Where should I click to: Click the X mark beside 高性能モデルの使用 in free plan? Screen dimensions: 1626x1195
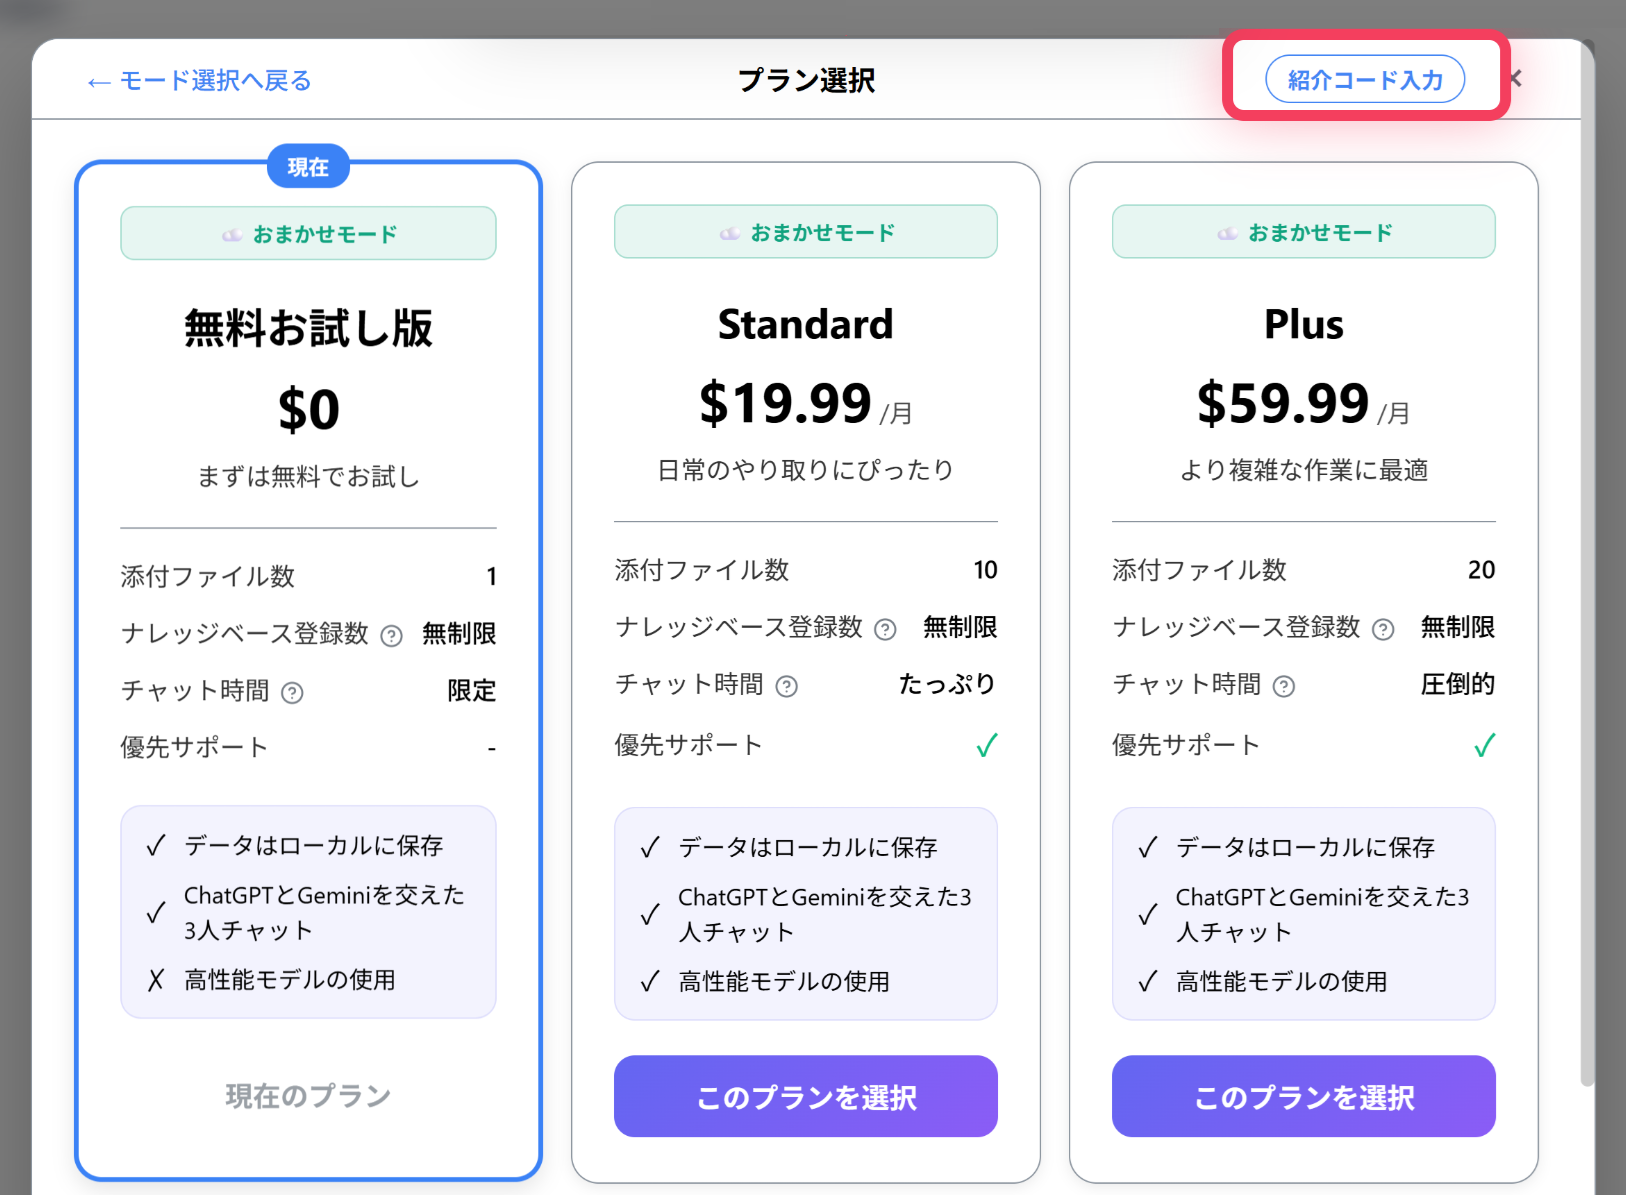(155, 981)
